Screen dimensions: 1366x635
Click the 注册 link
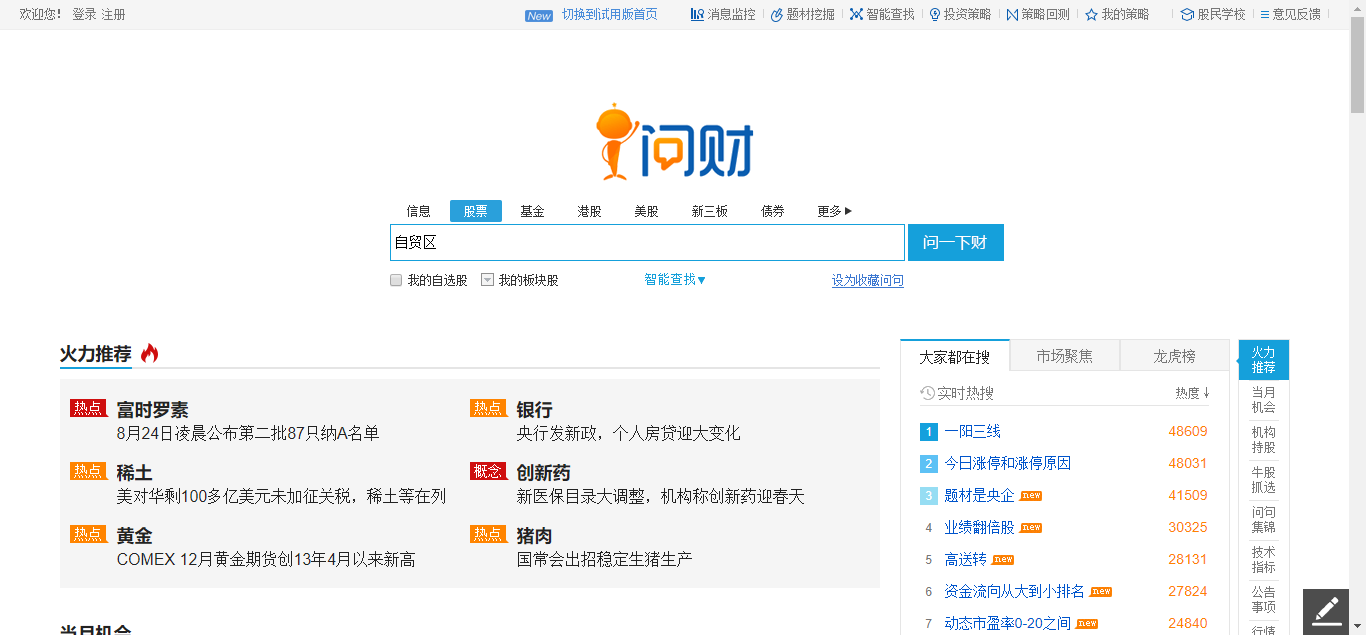tap(113, 15)
